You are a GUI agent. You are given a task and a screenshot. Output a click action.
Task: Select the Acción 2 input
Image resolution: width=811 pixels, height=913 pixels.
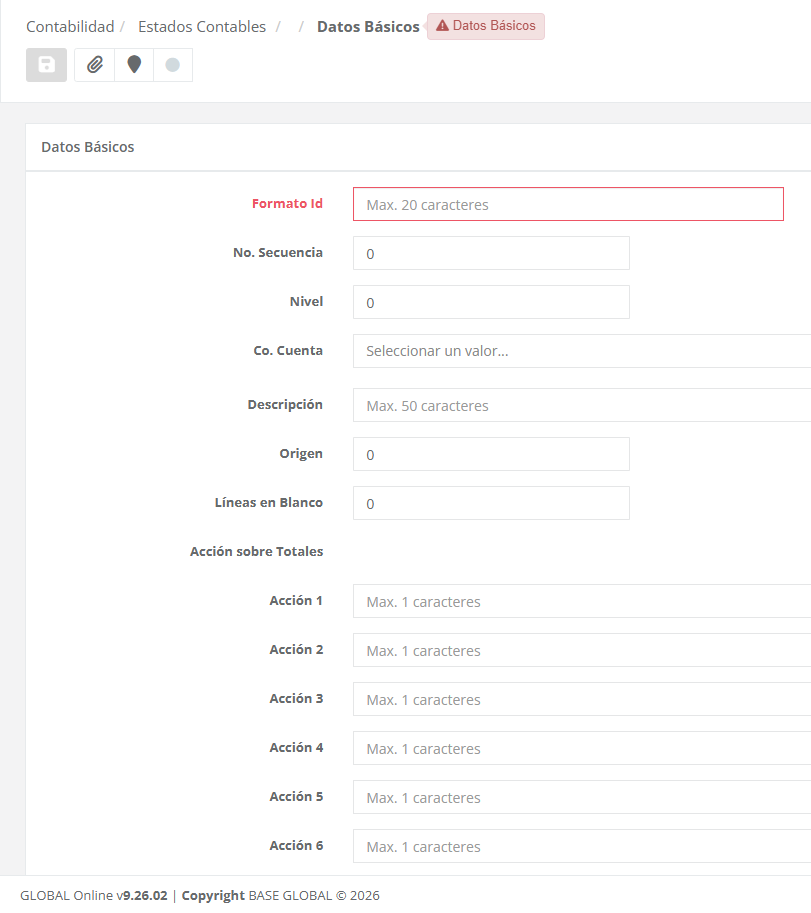[x=580, y=651]
